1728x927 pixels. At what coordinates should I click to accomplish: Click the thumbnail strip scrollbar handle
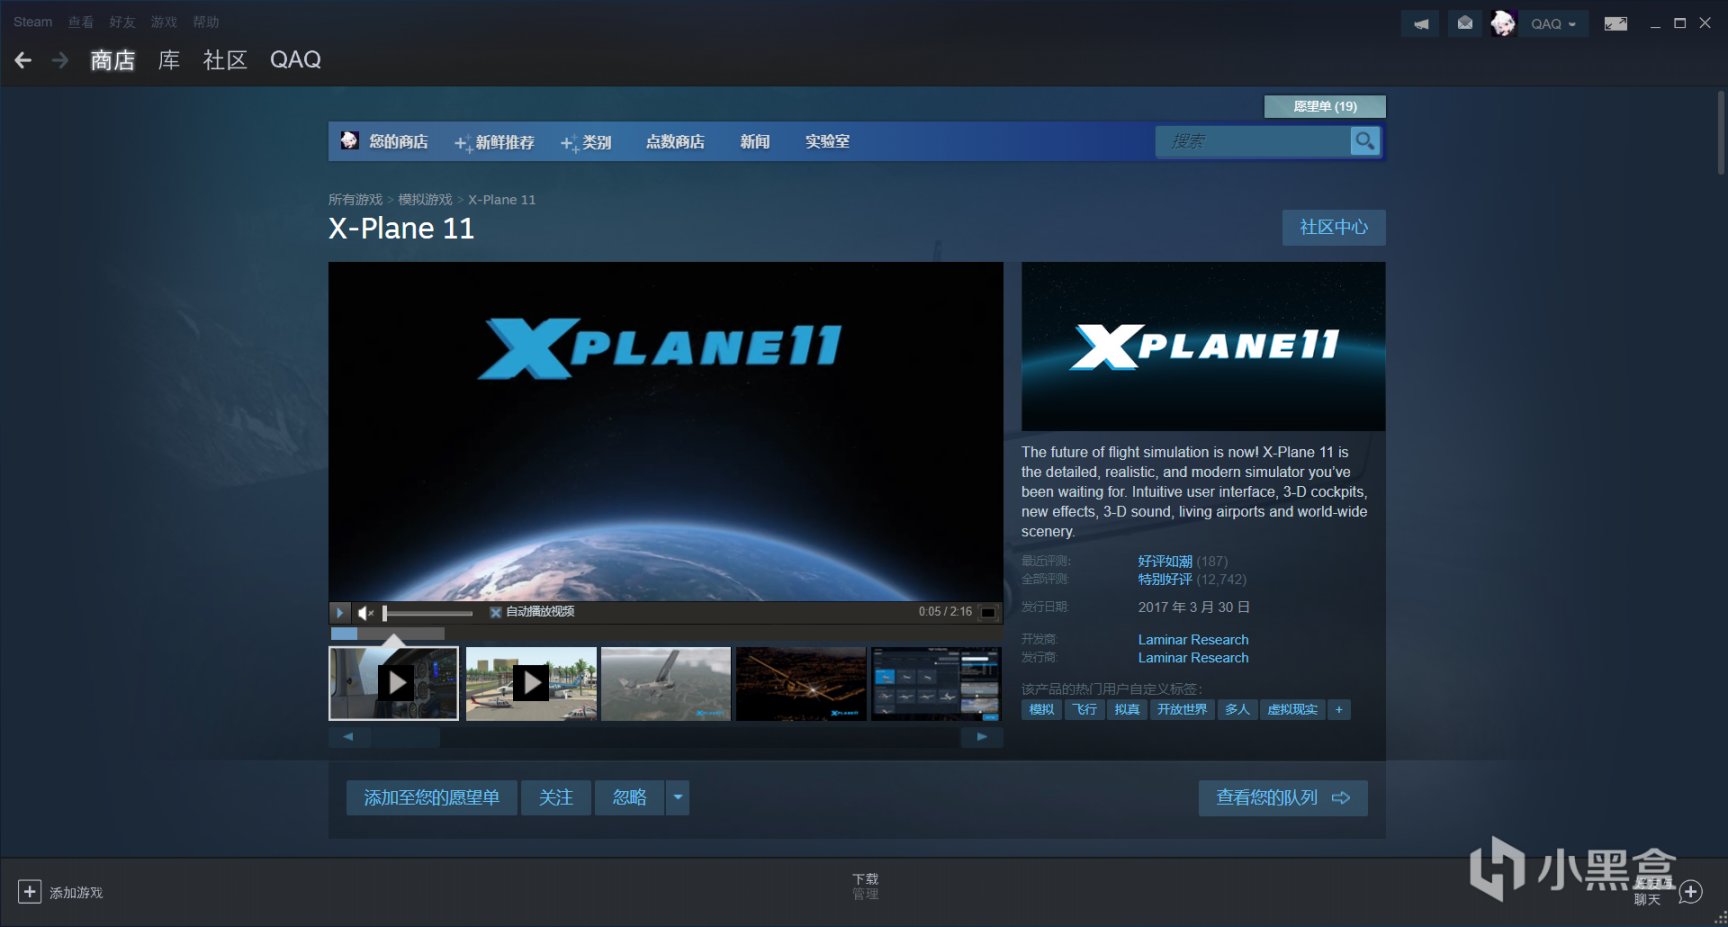coord(405,737)
